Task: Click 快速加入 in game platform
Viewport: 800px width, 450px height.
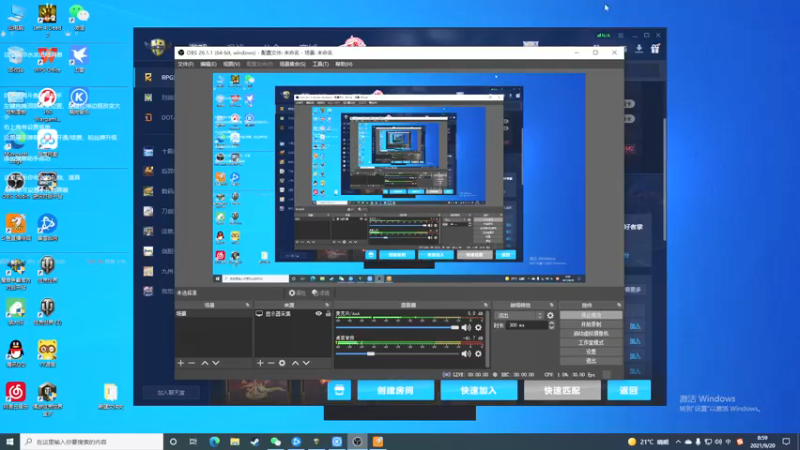Action: click(479, 390)
